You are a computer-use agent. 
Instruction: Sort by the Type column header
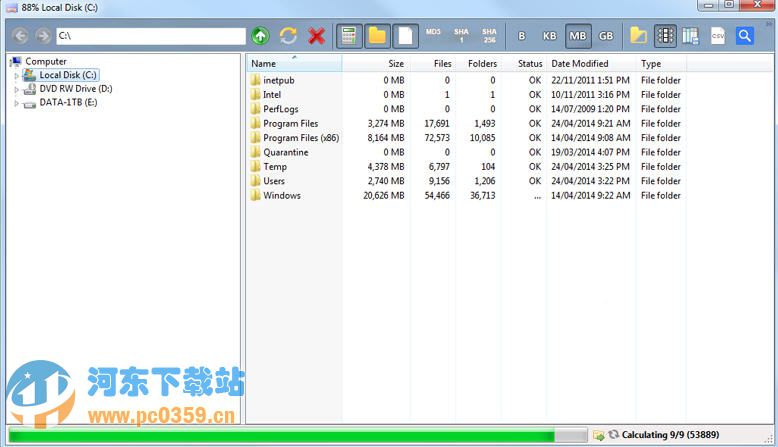pos(661,64)
